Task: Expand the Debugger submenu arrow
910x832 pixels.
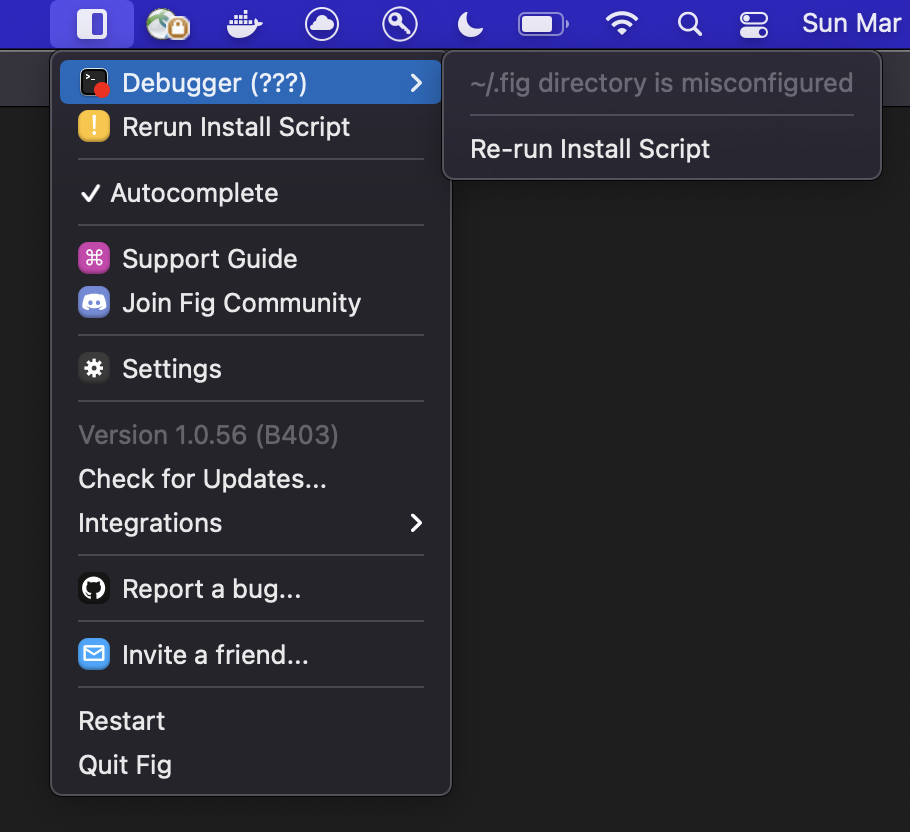Action: point(417,83)
